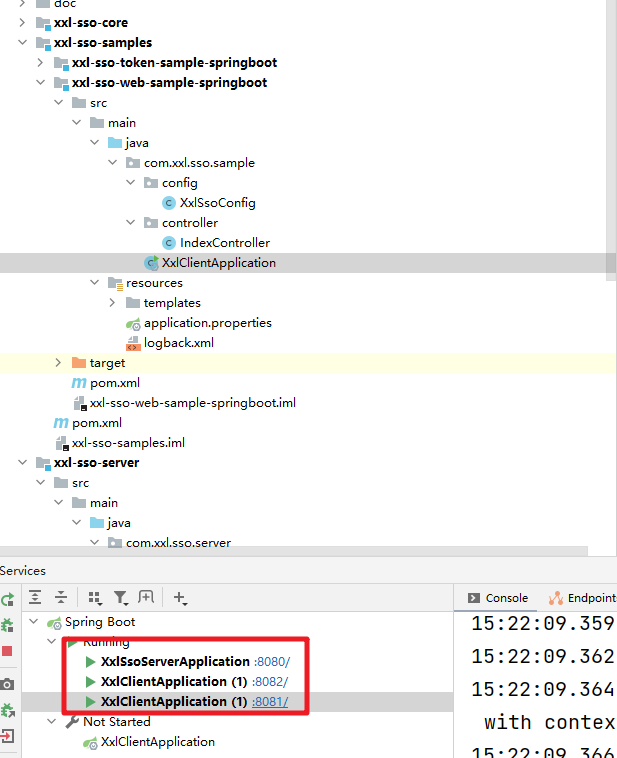Collapse the controller package

pos(131,223)
